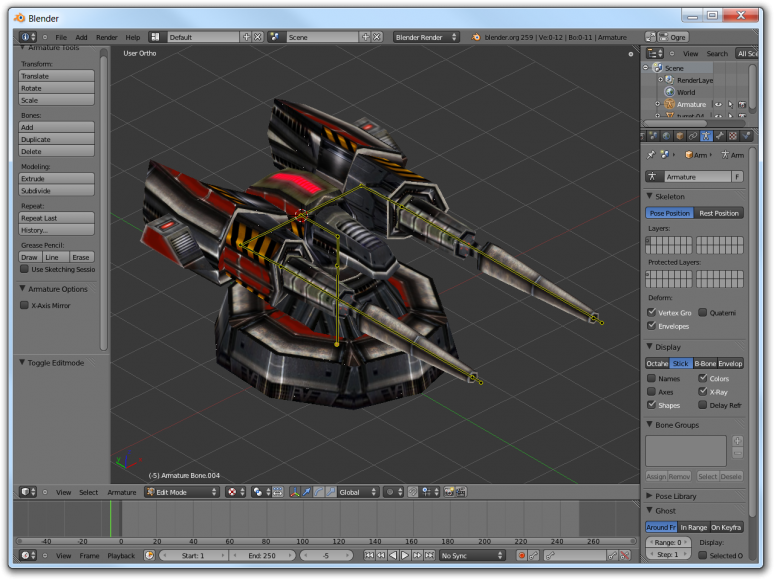Collapse the Armature Options panel
Viewport: 774px width, 580px height.
(x=22, y=288)
